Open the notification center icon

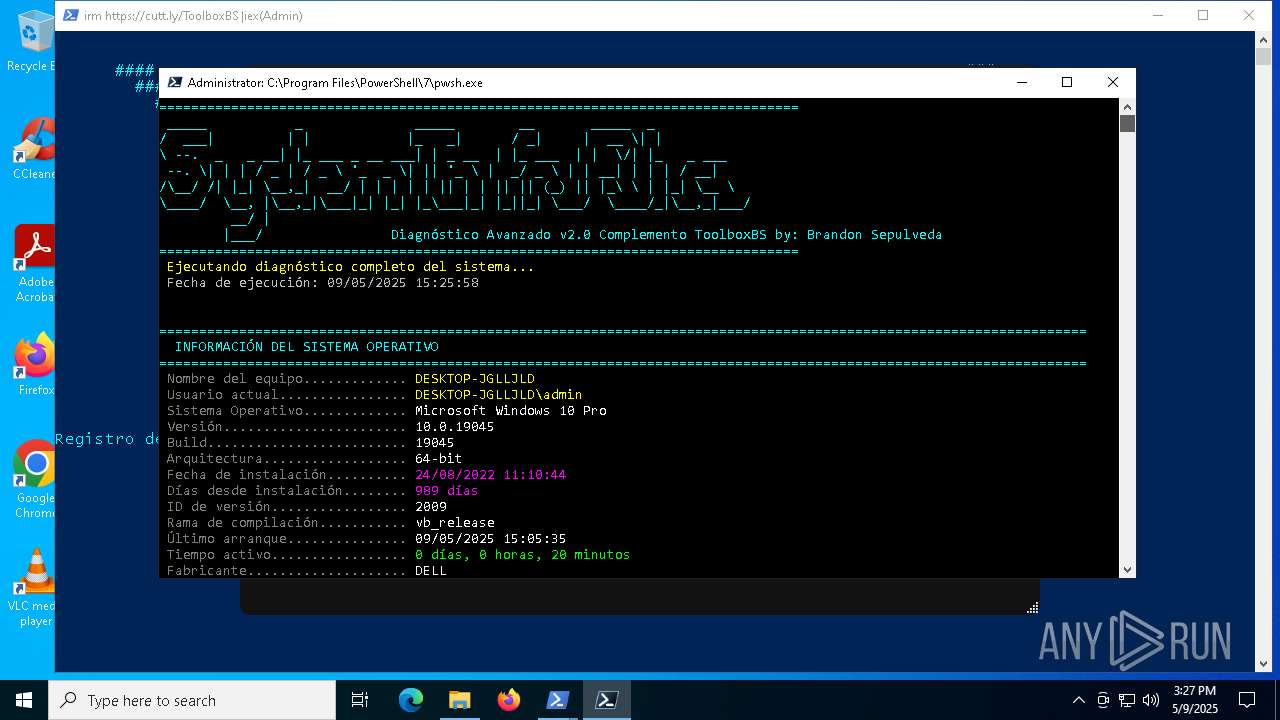coord(1247,700)
